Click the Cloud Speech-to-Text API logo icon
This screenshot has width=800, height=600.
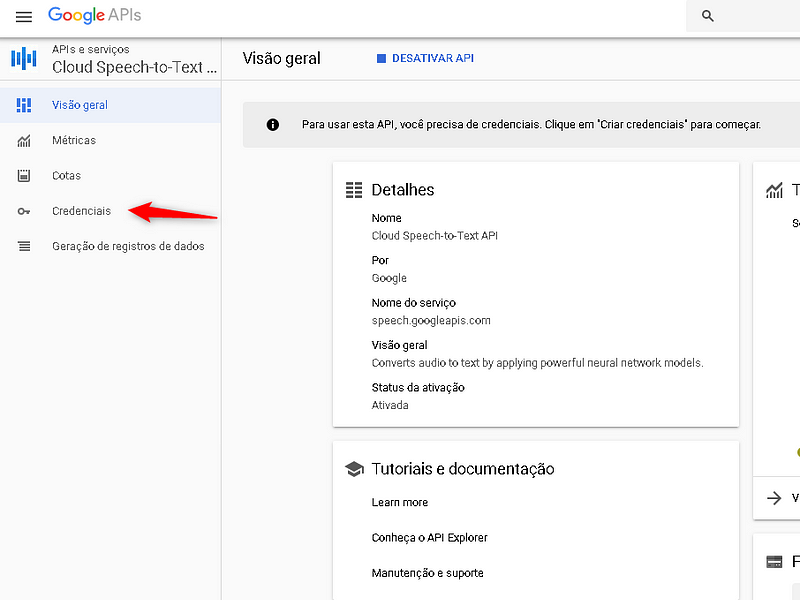coord(24,58)
